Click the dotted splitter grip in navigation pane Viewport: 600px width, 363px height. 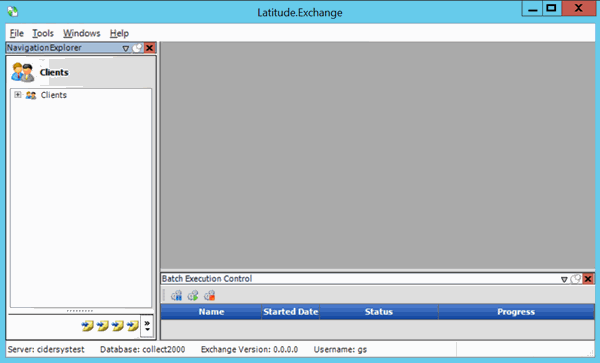tap(80, 311)
